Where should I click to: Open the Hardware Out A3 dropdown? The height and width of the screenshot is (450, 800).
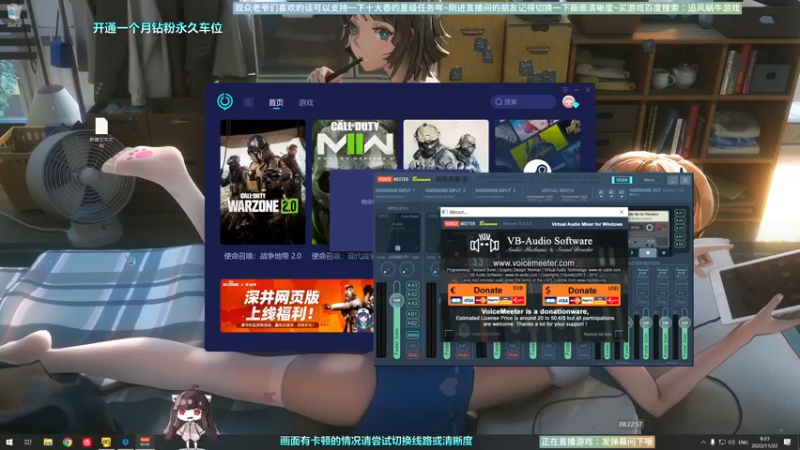pos(621,193)
